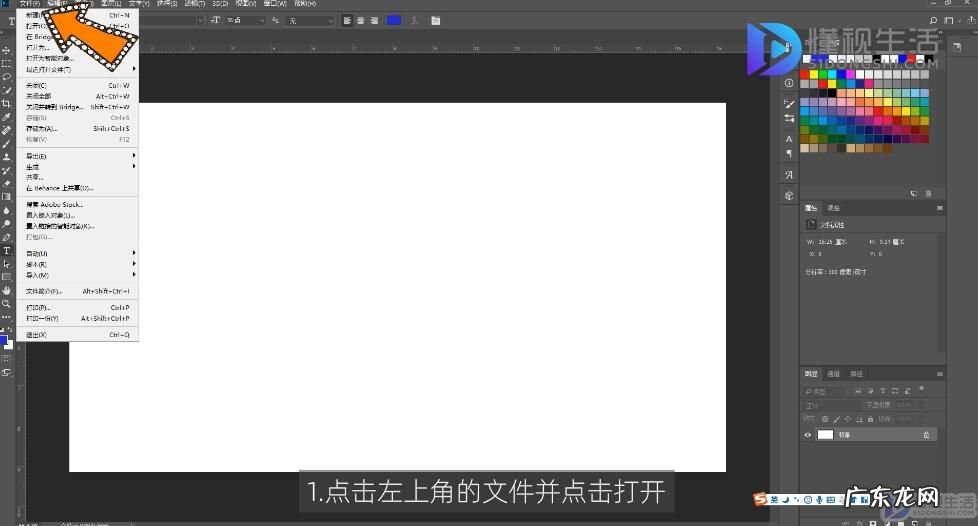Choose Behance share entry in File menu
This screenshot has height=526, width=978.
click(x=77, y=188)
